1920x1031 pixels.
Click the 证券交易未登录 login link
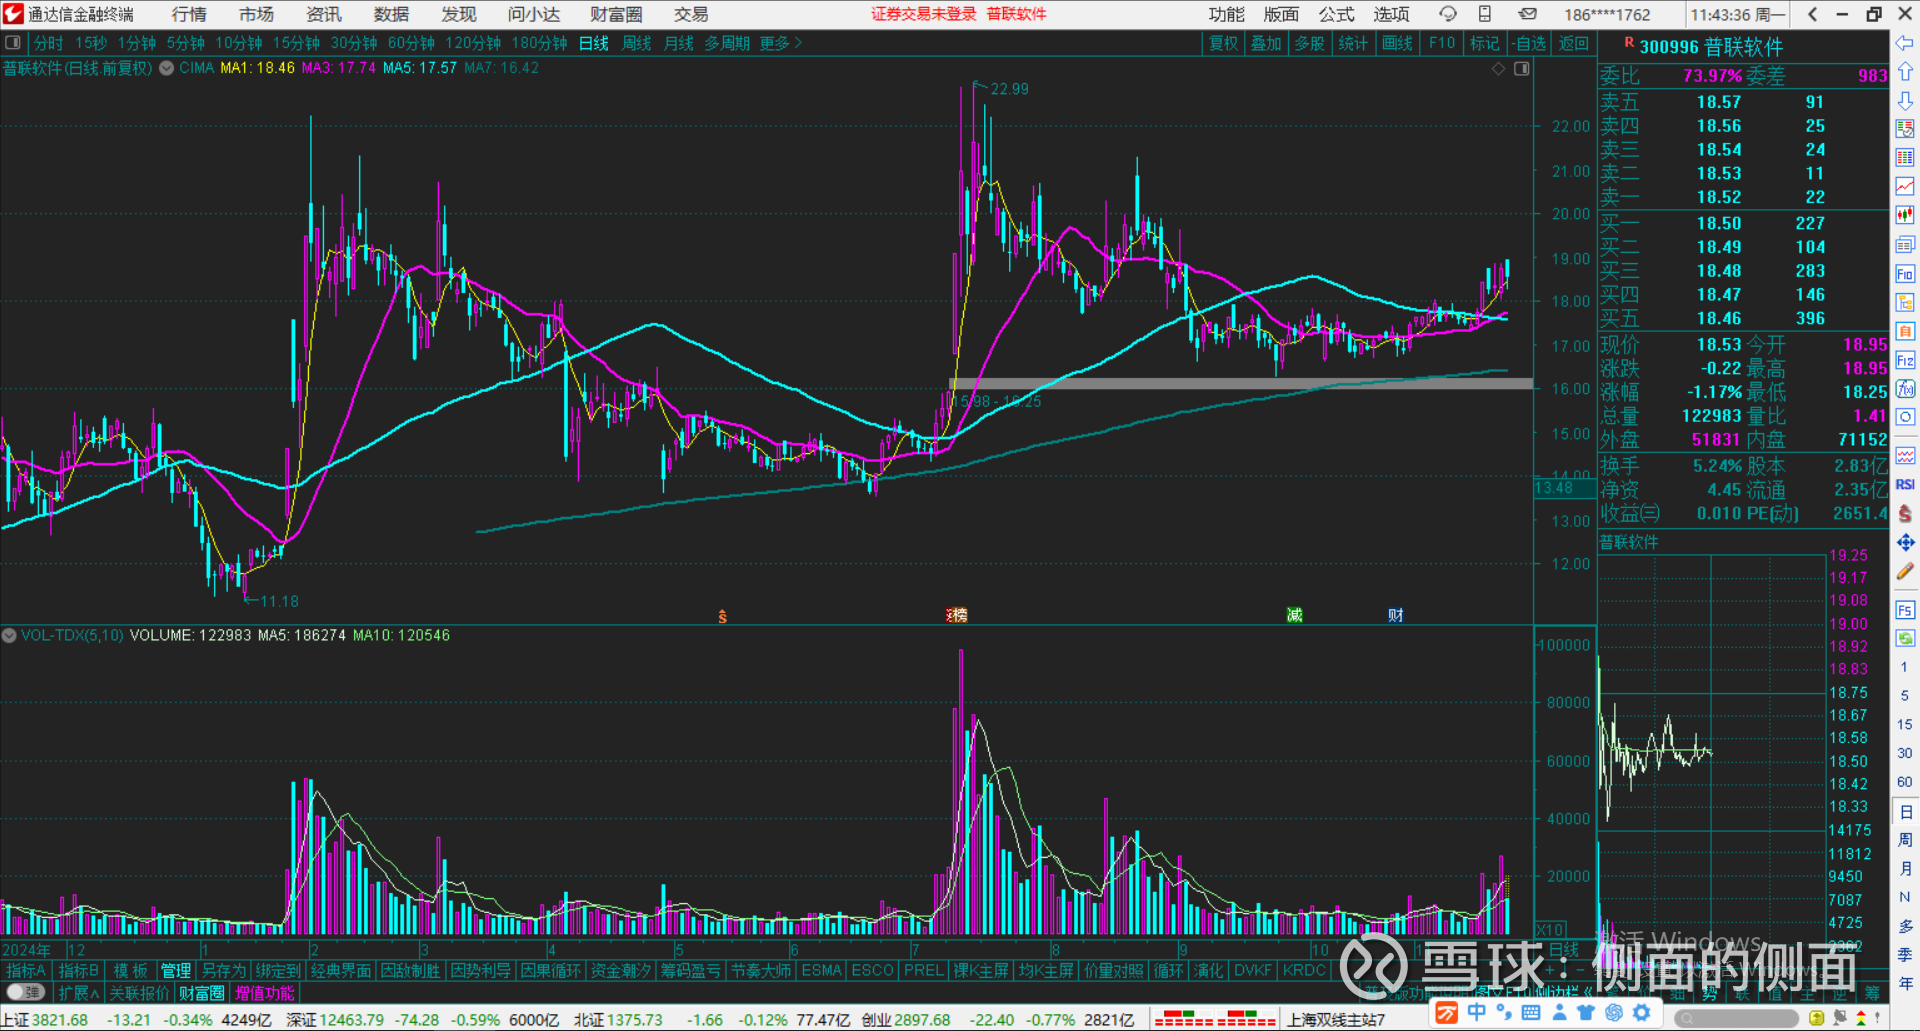[x=923, y=14]
